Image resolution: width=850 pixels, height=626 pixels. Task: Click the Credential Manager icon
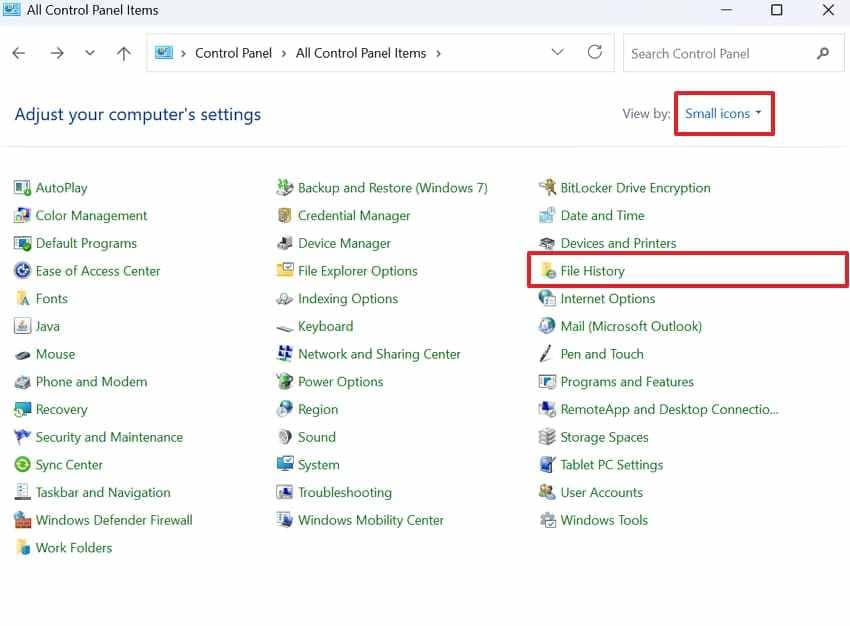pos(285,216)
